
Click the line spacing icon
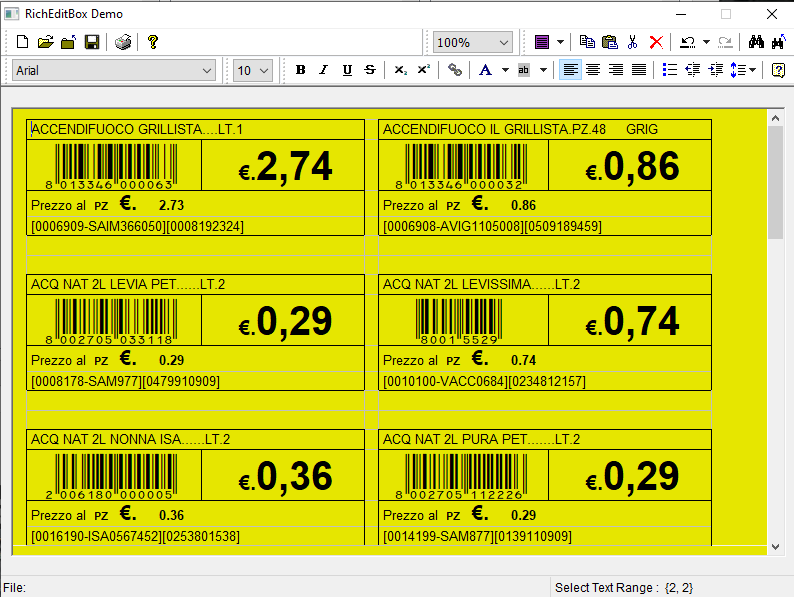tap(738, 70)
